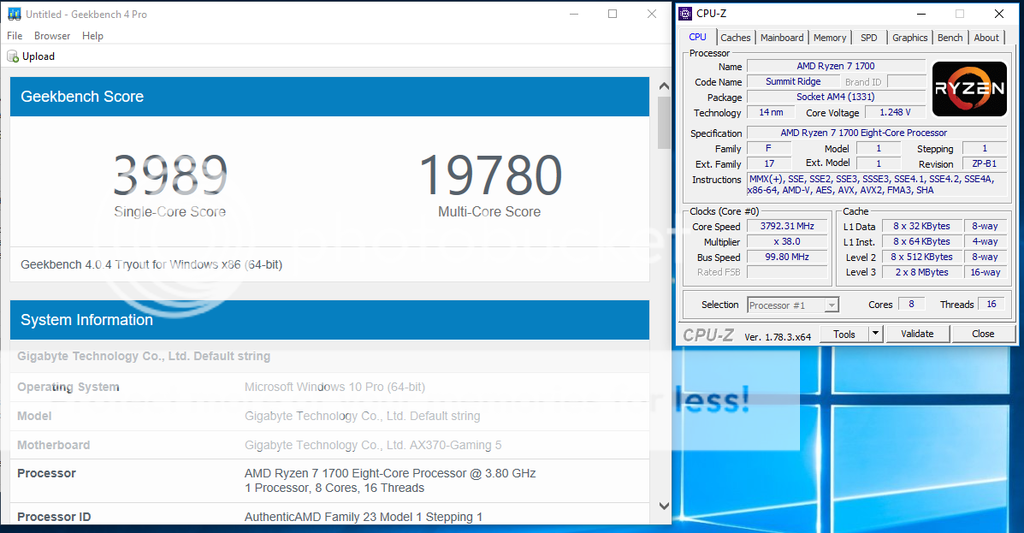The height and width of the screenshot is (533, 1024).
Task: Click the Upload icon in Geekbench toolbar
Action: (x=14, y=57)
